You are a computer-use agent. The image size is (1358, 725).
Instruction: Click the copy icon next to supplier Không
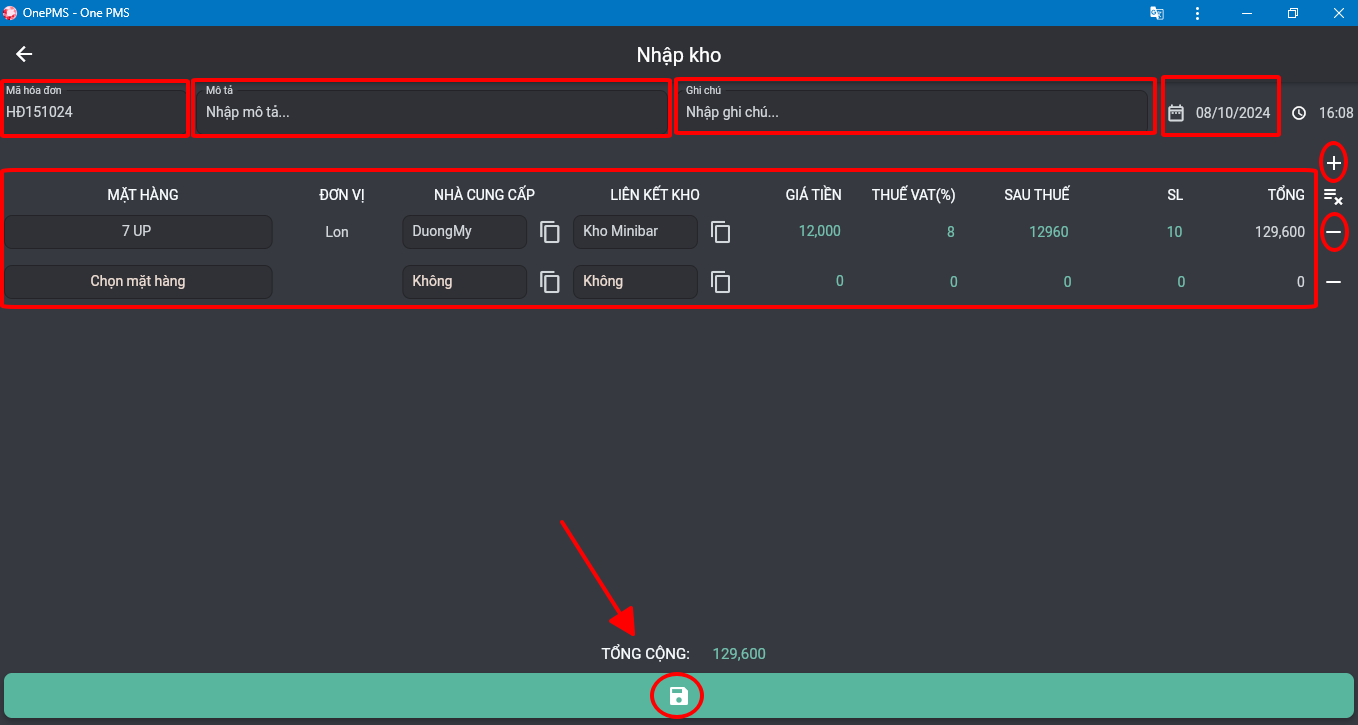click(x=550, y=282)
